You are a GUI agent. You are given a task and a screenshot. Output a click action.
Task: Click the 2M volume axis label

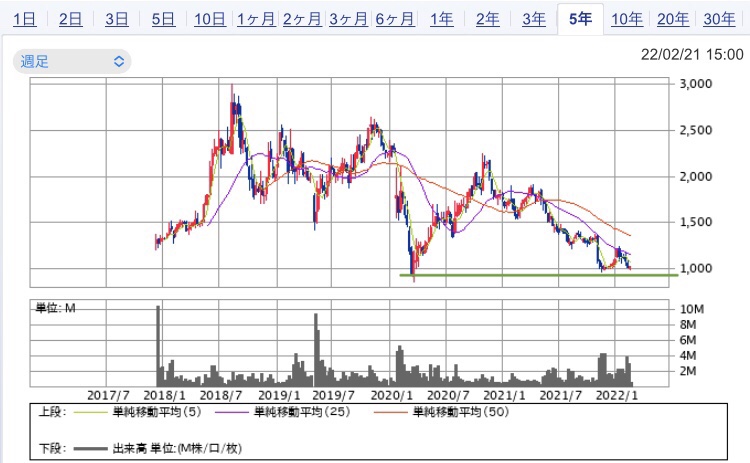[x=688, y=371]
